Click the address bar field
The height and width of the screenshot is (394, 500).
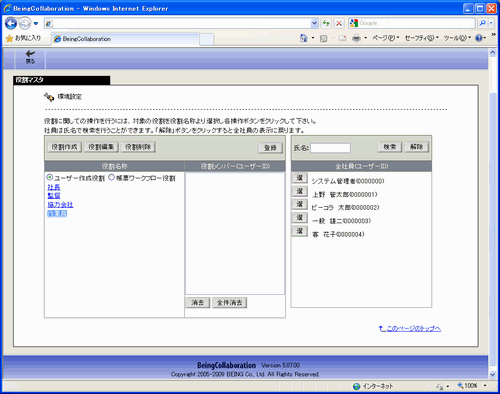pyautogui.click(x=181, y=23)
